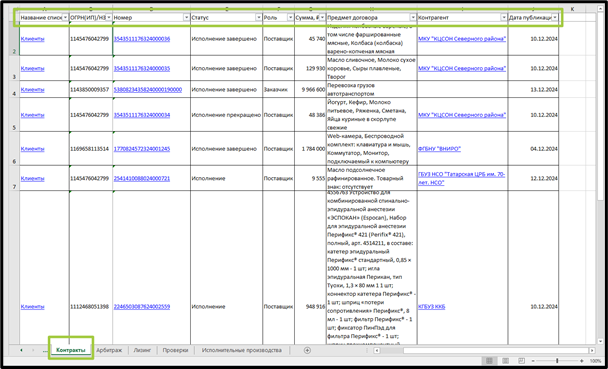Switch to the Исполнительные производства sheet tab
Viewport: 608px width, 369px height.
242,350
